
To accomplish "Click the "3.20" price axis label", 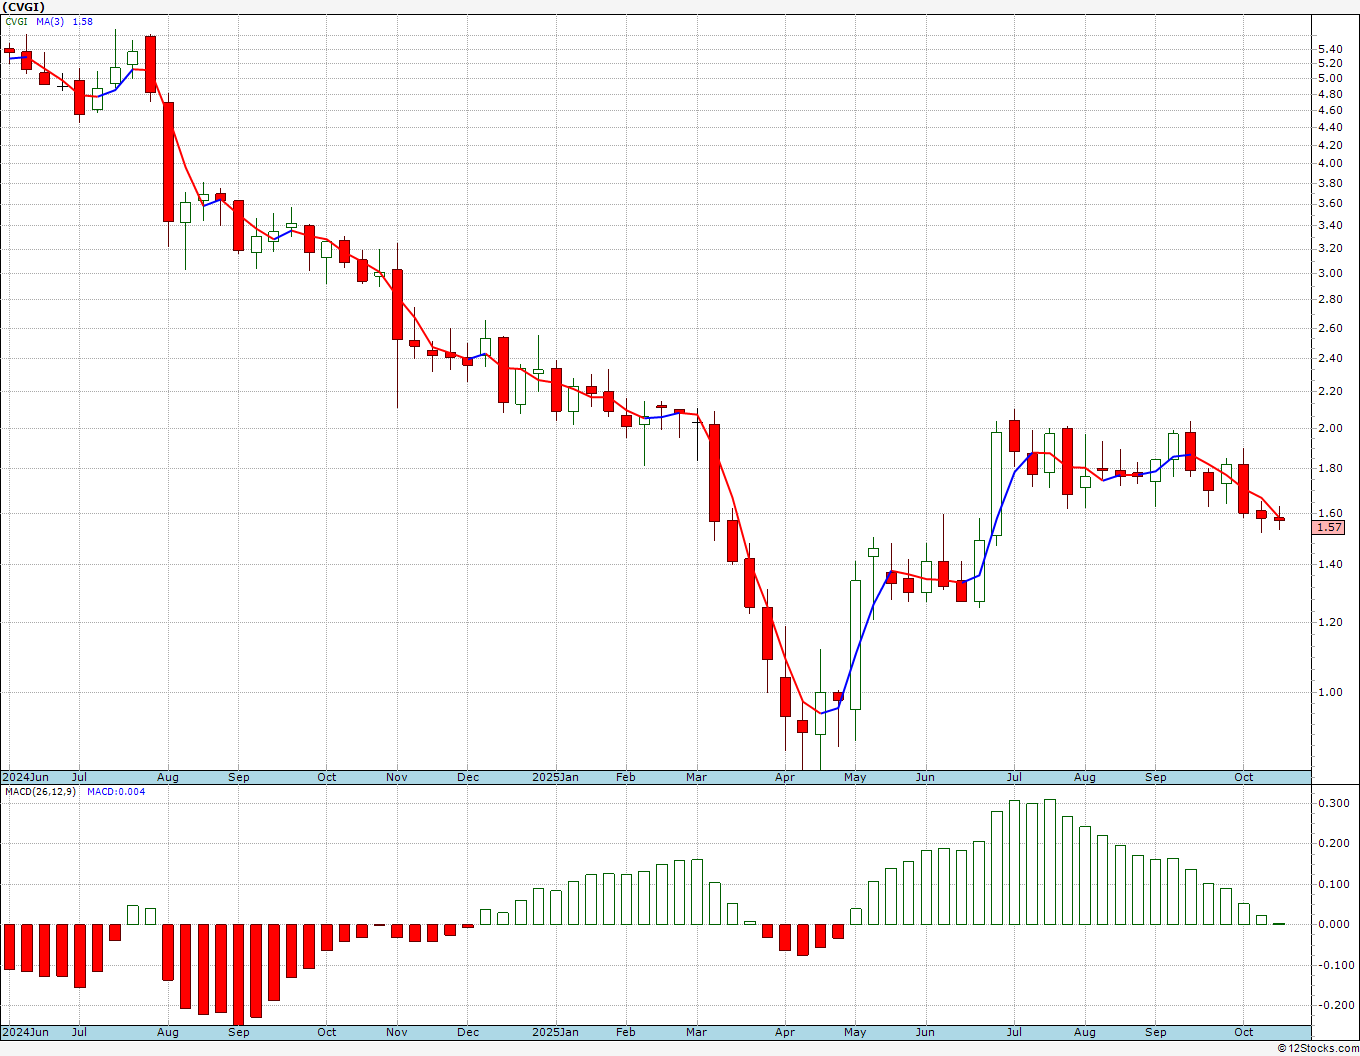I will pyautogui.click(x=1330, y=248).
